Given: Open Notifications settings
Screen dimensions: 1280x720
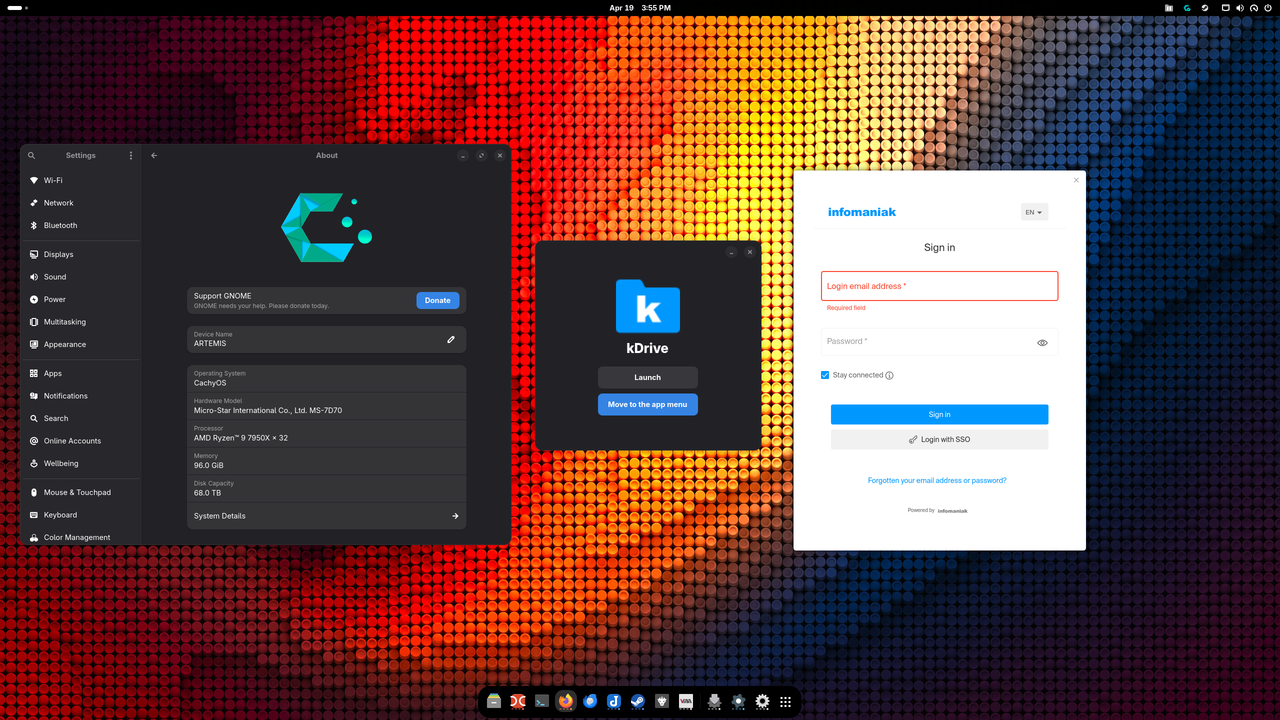Looking at the screenshot, I should pos(80,396).
